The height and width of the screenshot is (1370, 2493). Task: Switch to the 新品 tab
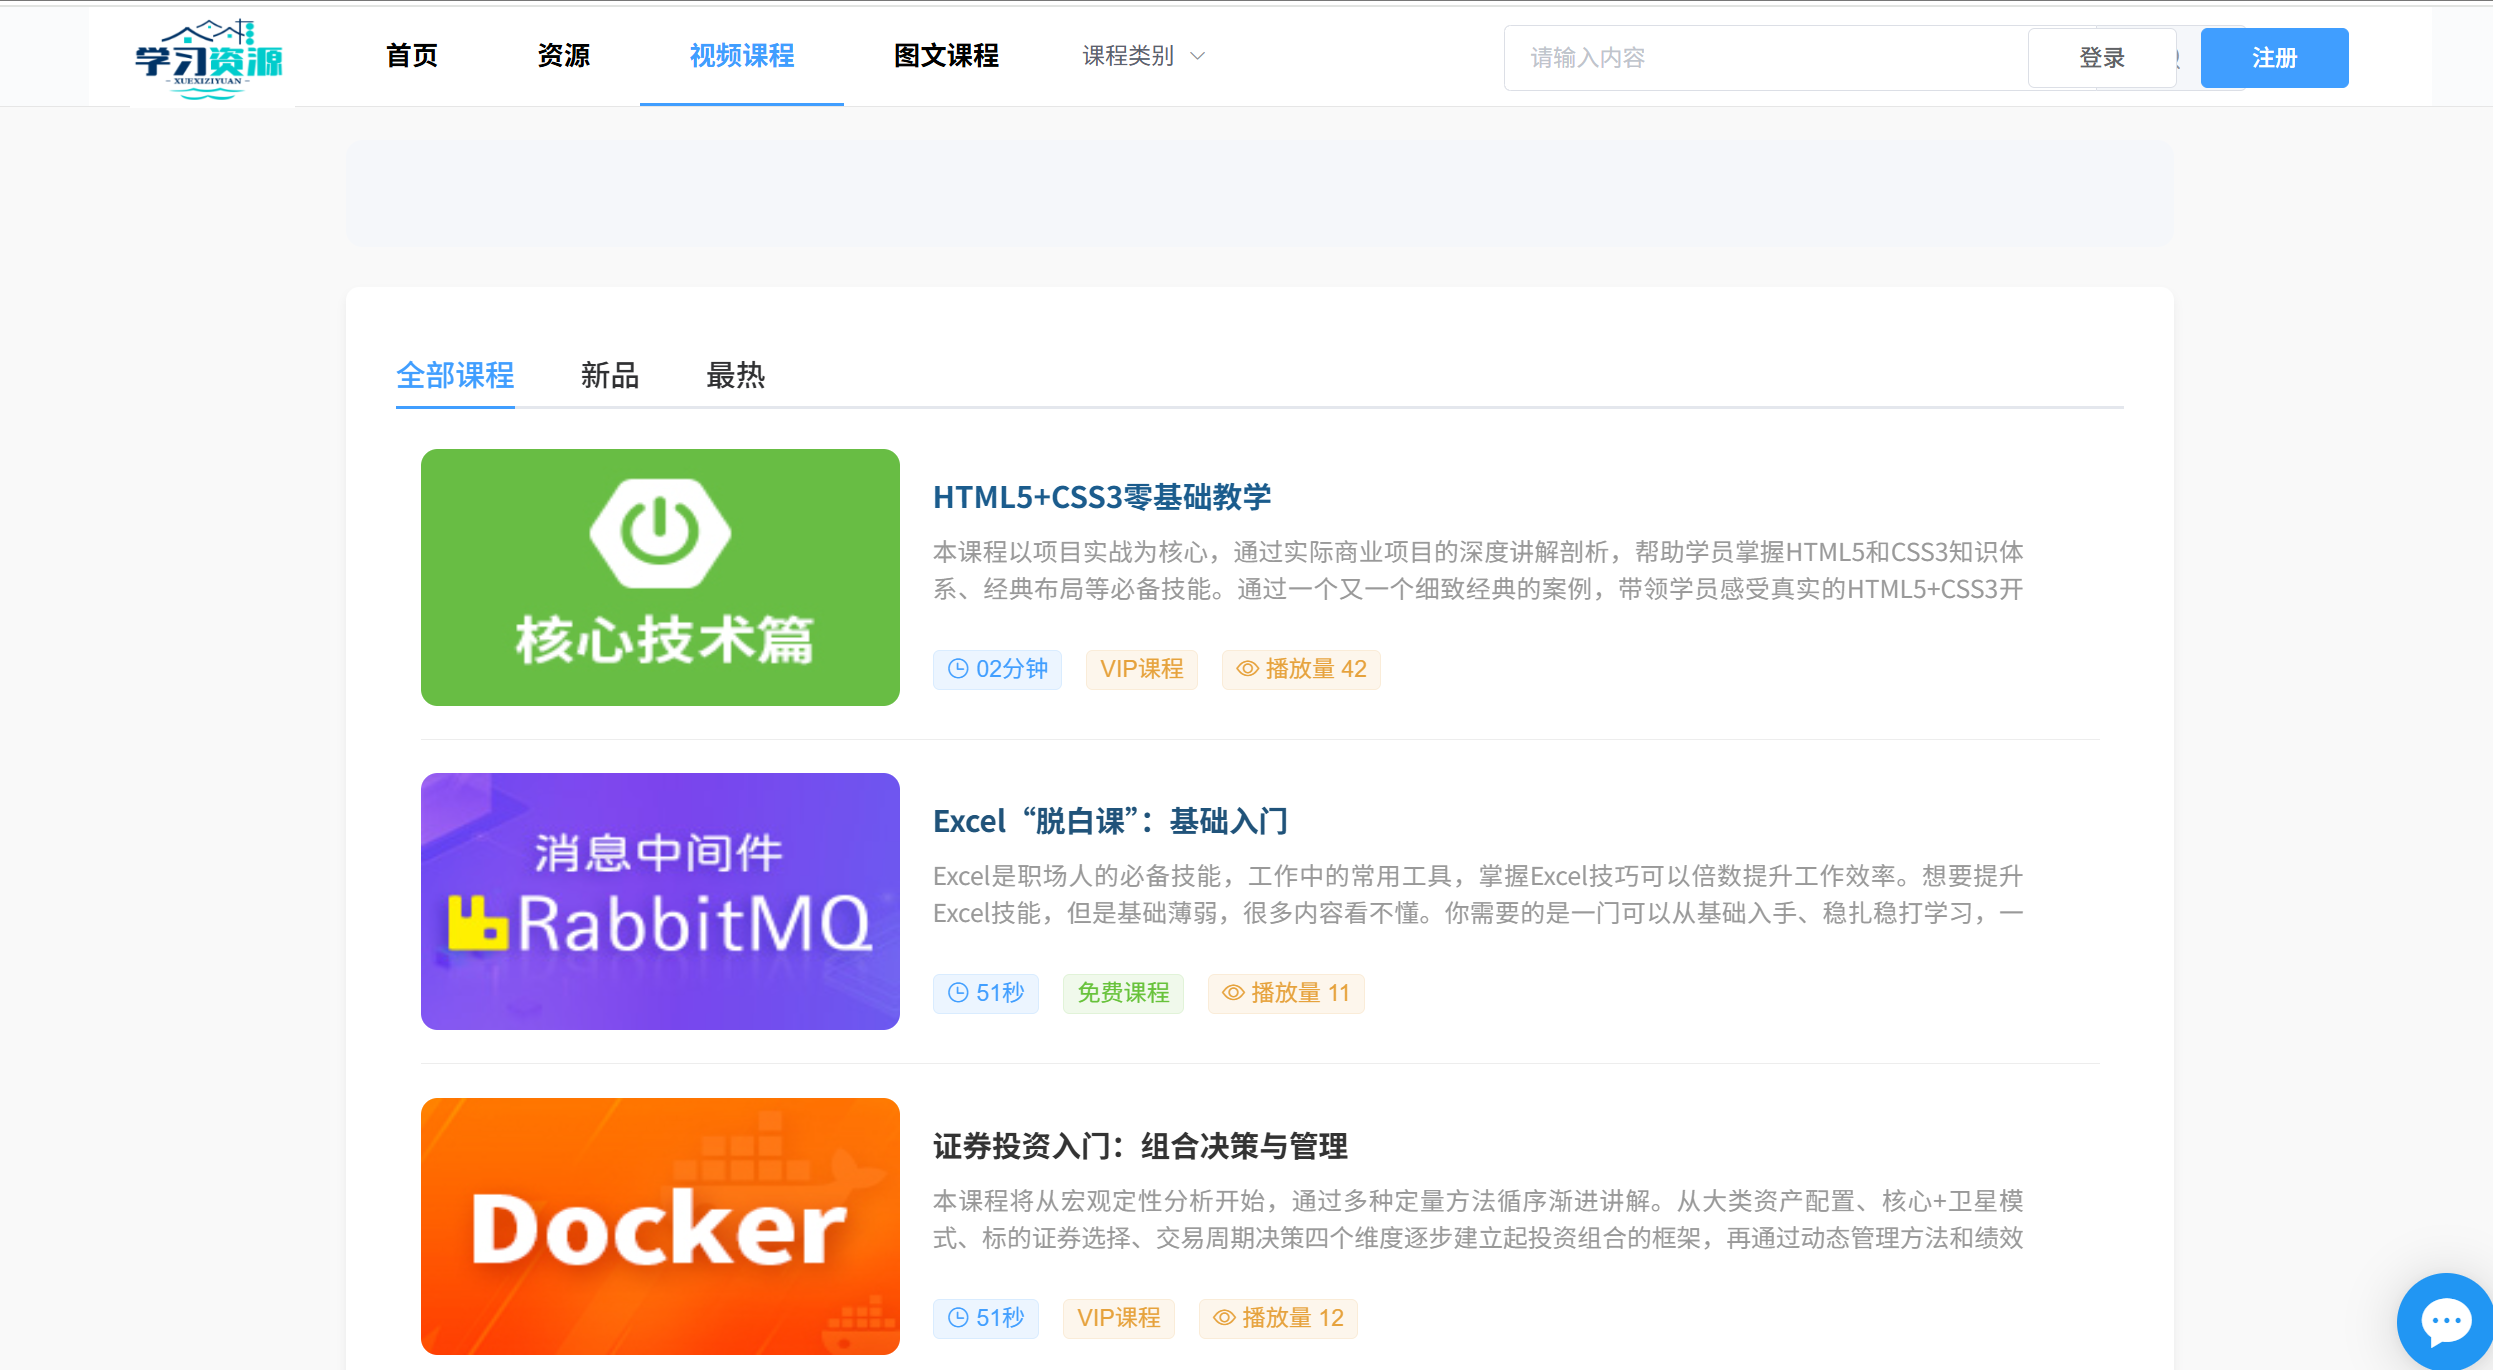(609, 376)
